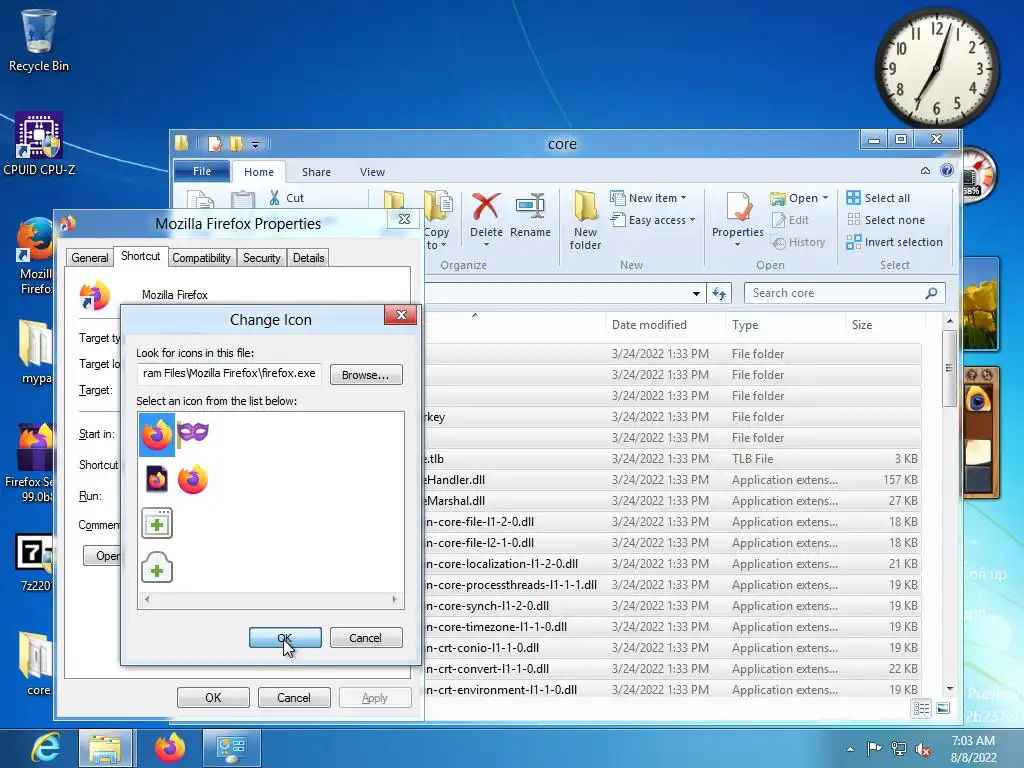
Task: Open the Properties button dropdown arrow
Action: tap(737, 245)
